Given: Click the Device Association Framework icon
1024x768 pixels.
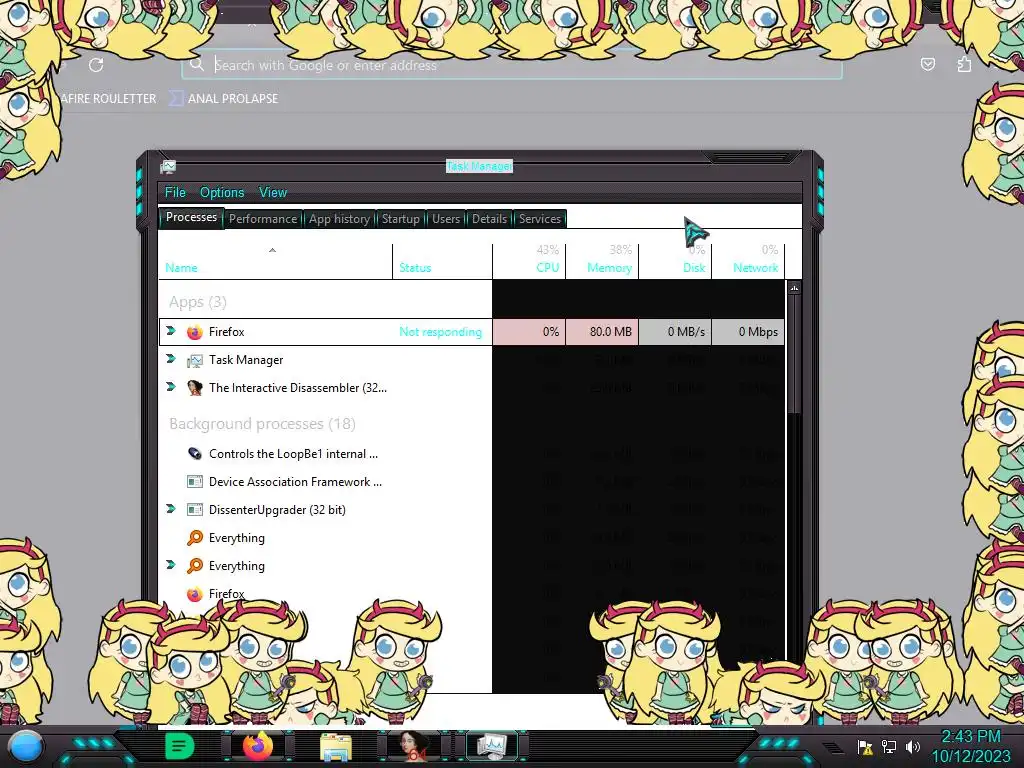Looking at the screenshot, I should click(x=195, y=482).
